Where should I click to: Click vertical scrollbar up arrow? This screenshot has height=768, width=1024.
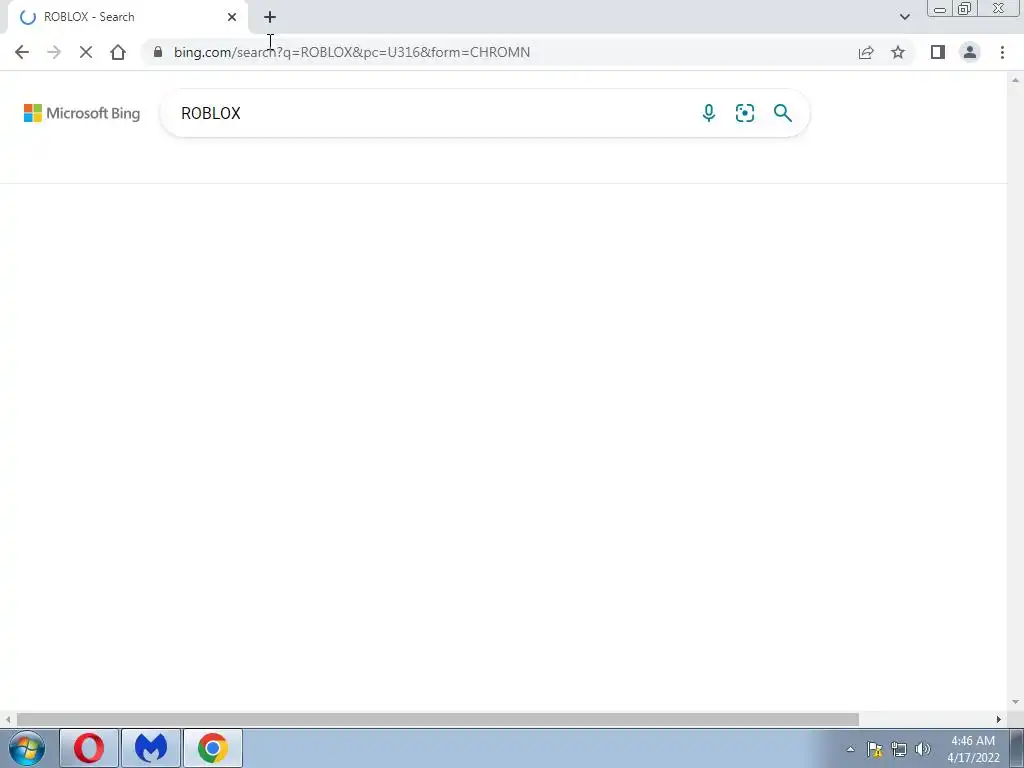point(1015,80)
